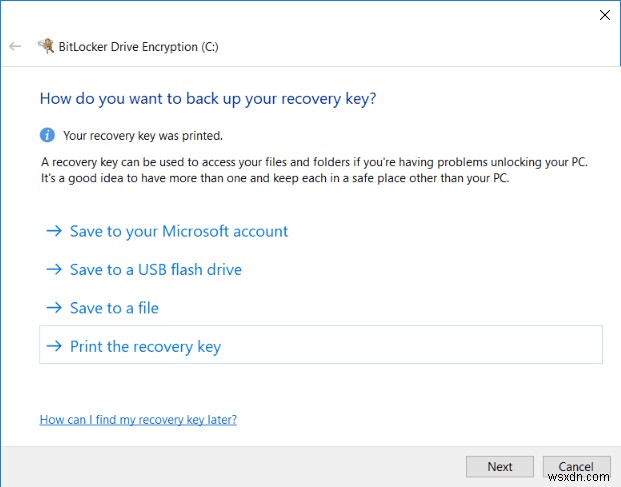Click the arrow beside Save to a file
The width and height of the screenshot is (621, 487).
54,308
